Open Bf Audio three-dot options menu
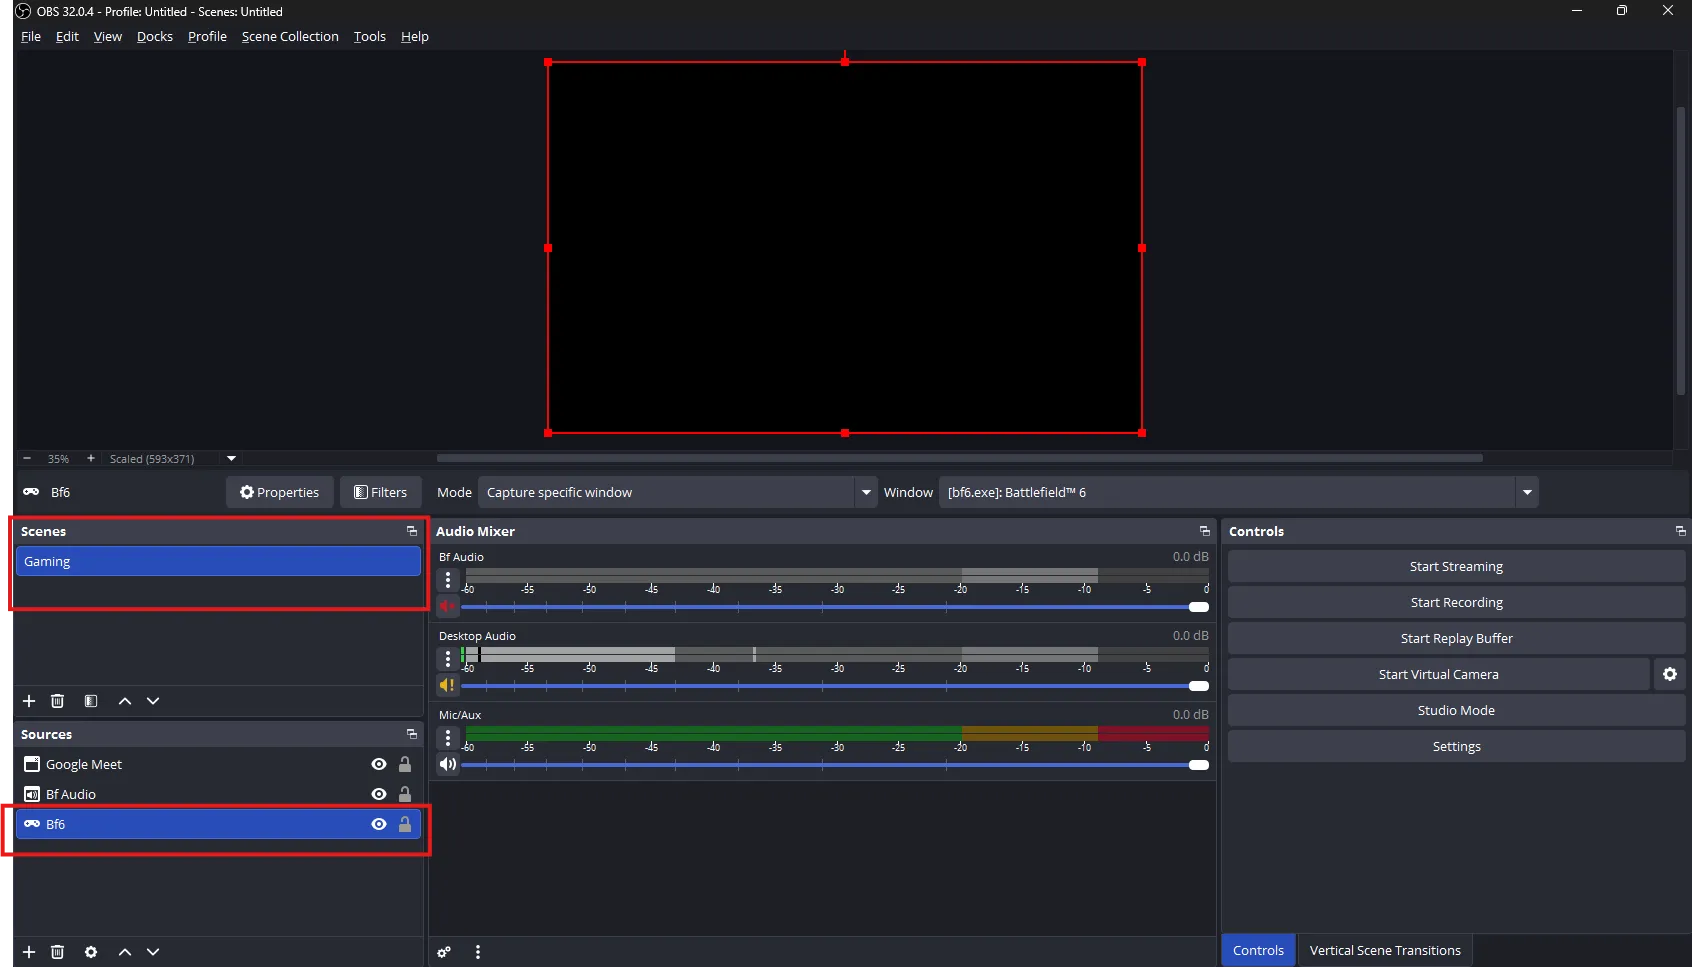The height and width of the screenshot is (967, 1692). [x=448, y=579]
